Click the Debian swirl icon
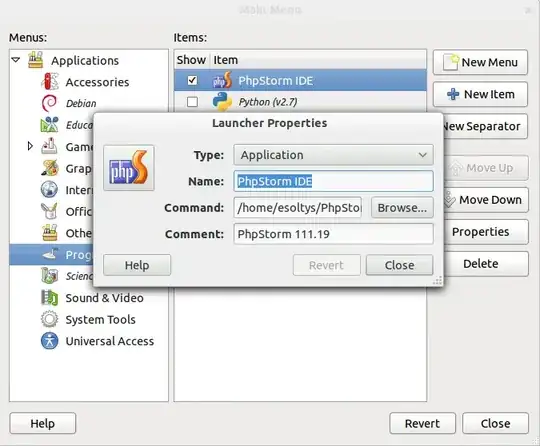Image resolution: width=540 pixels, height=446 pixels. tap(49, 103)
